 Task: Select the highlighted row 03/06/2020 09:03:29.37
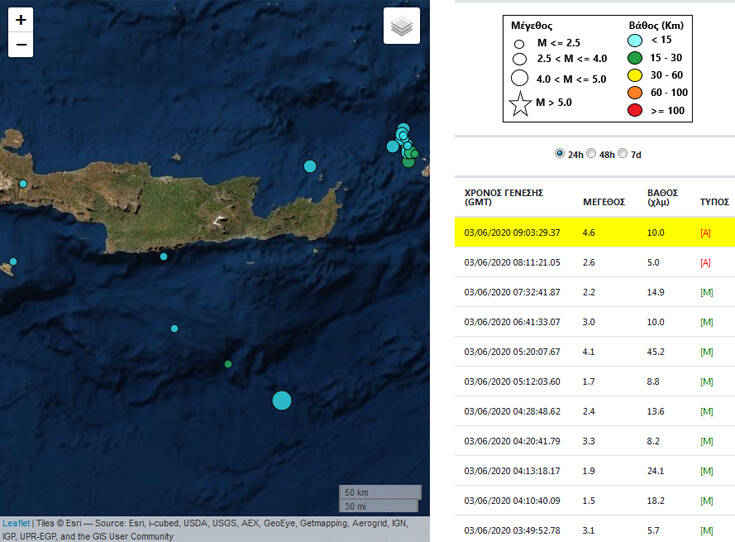pos(595,232)
